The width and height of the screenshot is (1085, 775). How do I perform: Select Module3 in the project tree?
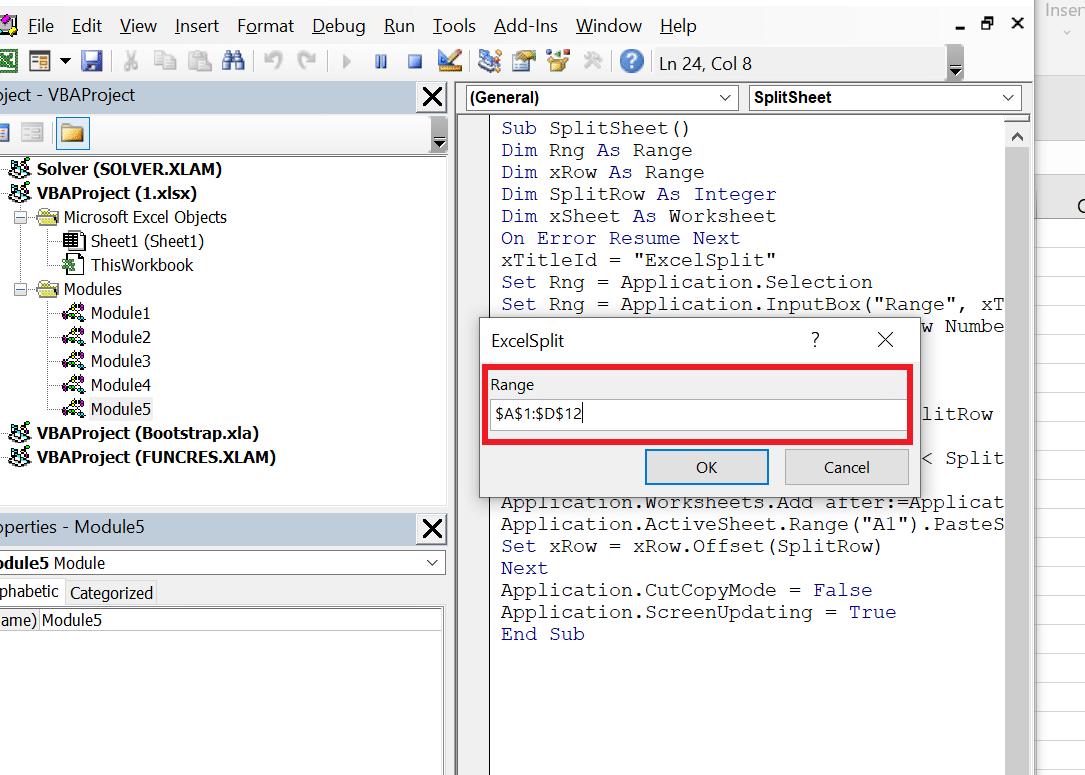point(120,361)
